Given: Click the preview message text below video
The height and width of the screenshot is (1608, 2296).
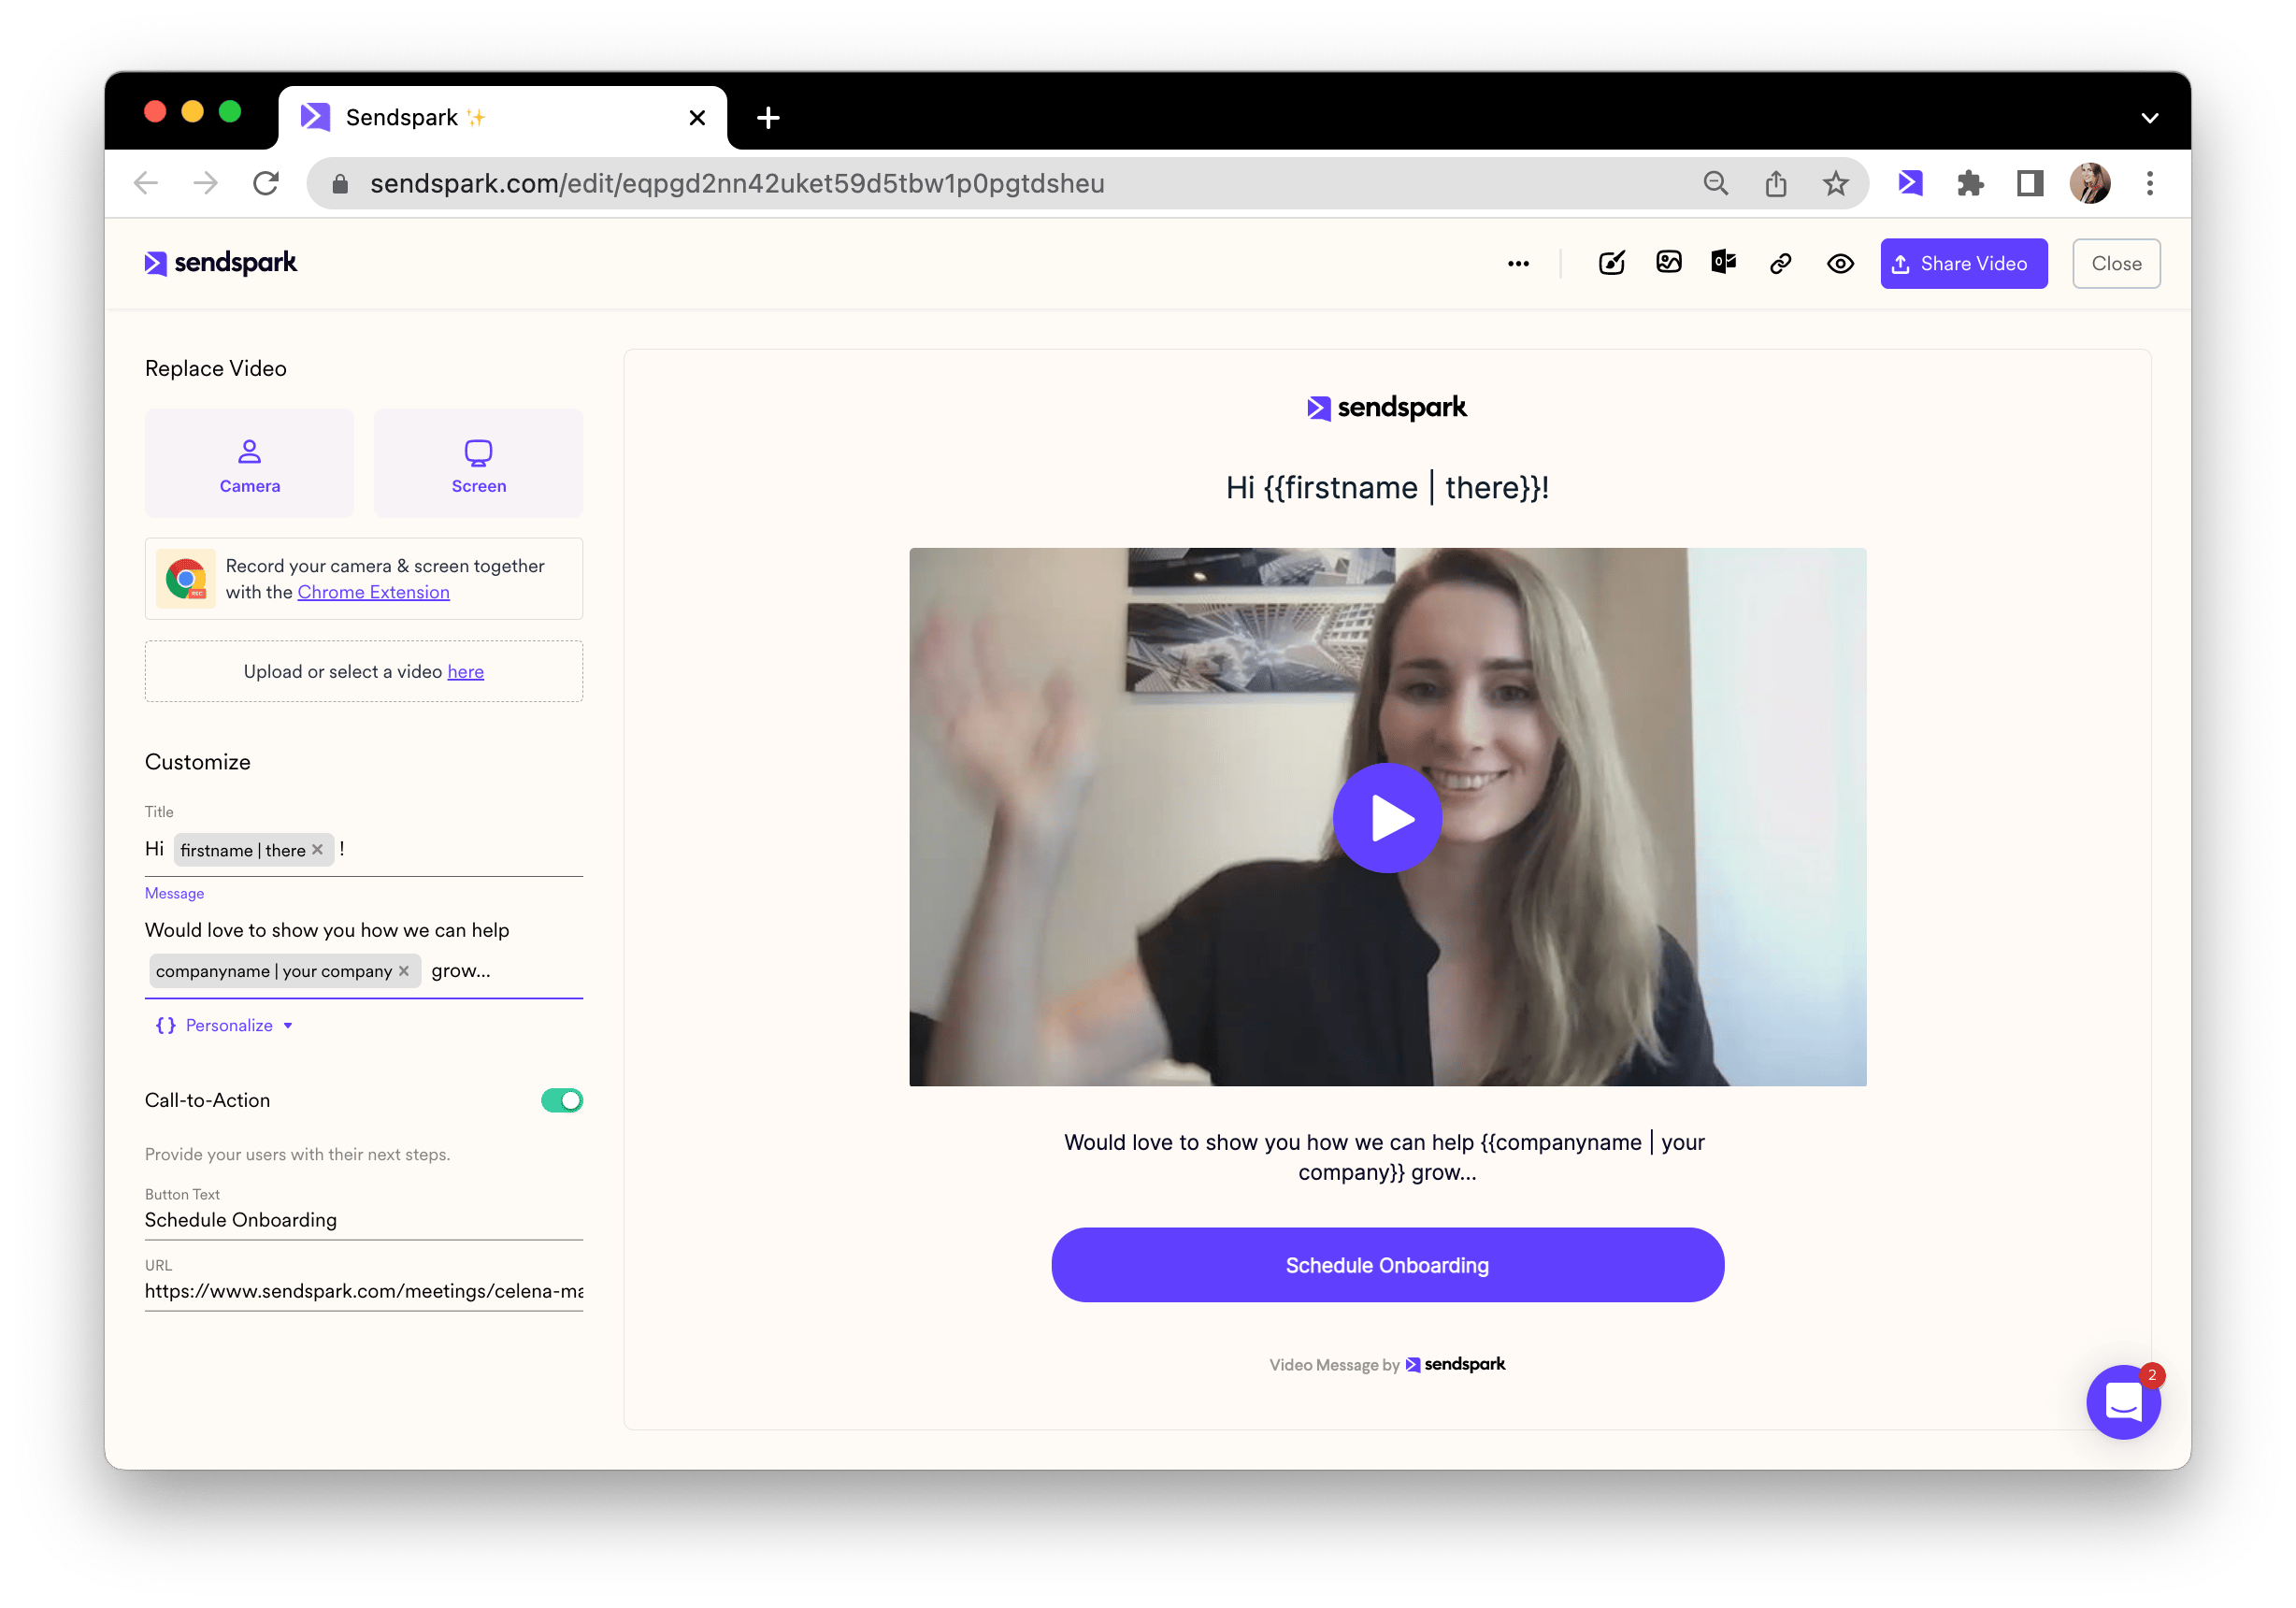Looking at the screenshot, I should [1385, 1157].
